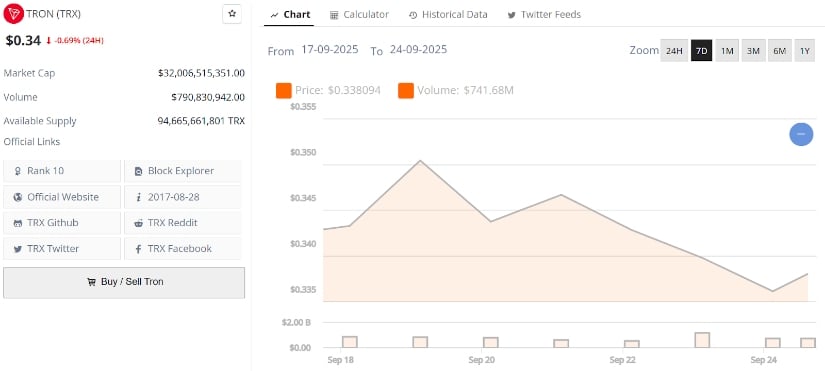Image resolution: width=825 pixels, height=371 pixels.
Task: Switch to the Calculator tab
Action: [x=359, y=15]
